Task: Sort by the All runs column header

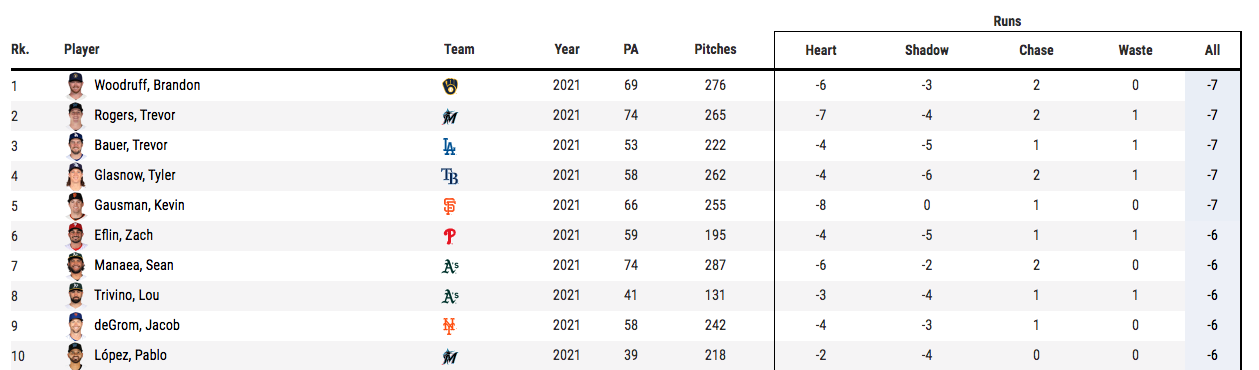Action: pyautogui.click(x=1213, y=50)
